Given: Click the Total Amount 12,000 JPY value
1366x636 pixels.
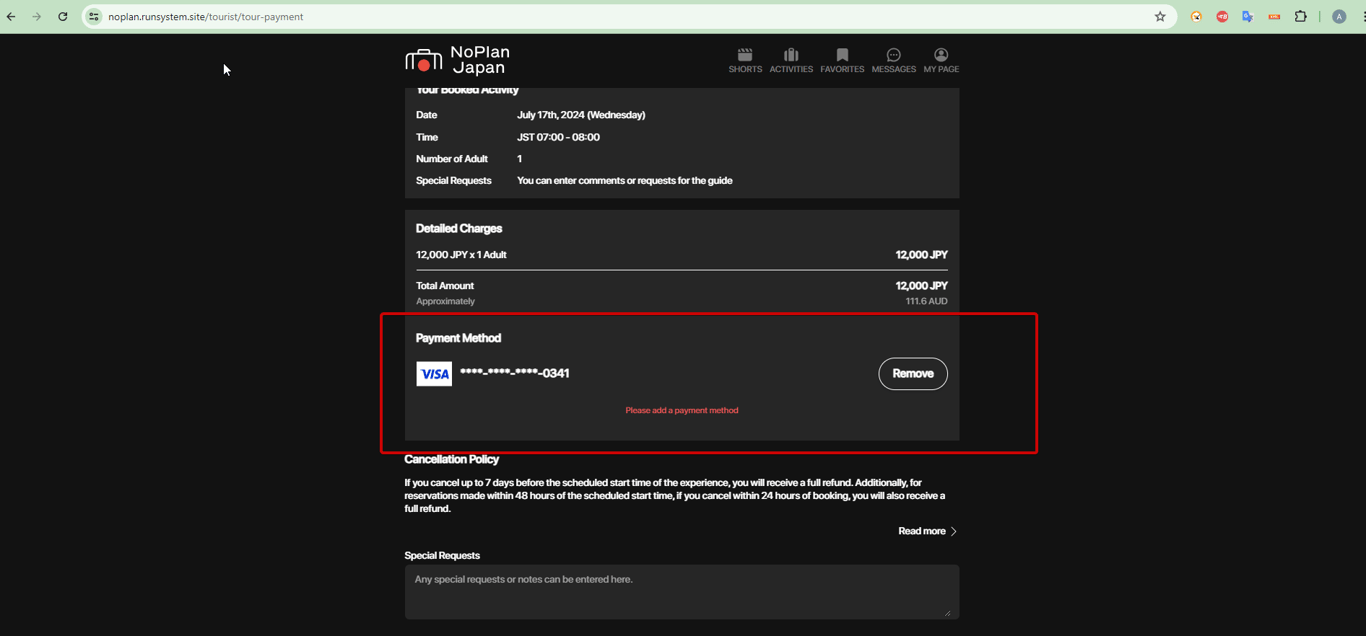Looking at the screenshot, I should [922, 286].
